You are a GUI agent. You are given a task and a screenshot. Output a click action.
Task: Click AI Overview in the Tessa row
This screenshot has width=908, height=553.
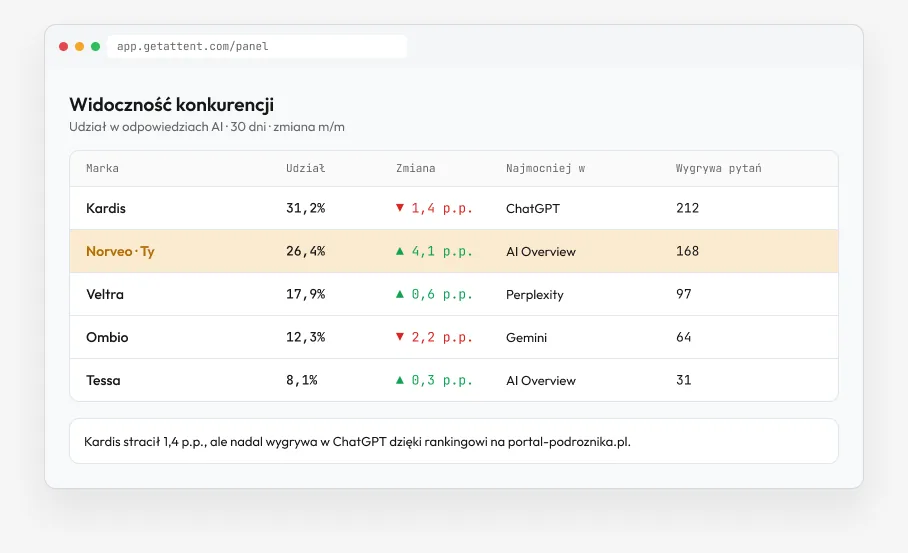point(541,381)
